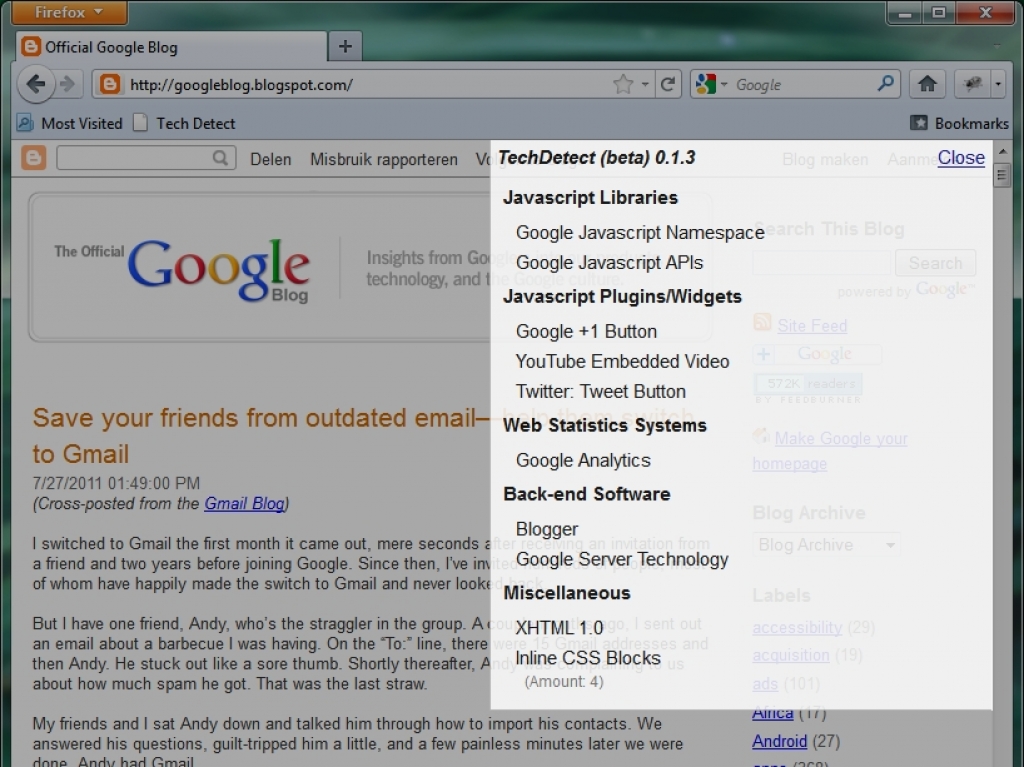Click the magnifier in the Google search box
The width and height of the screenshot is (1024, 767).
pos(886,84)
